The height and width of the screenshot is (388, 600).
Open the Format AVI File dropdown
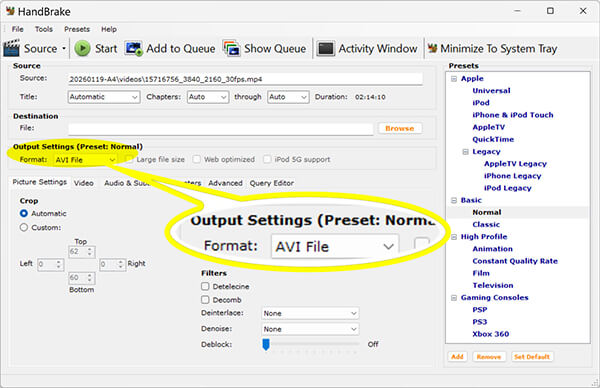85,160
